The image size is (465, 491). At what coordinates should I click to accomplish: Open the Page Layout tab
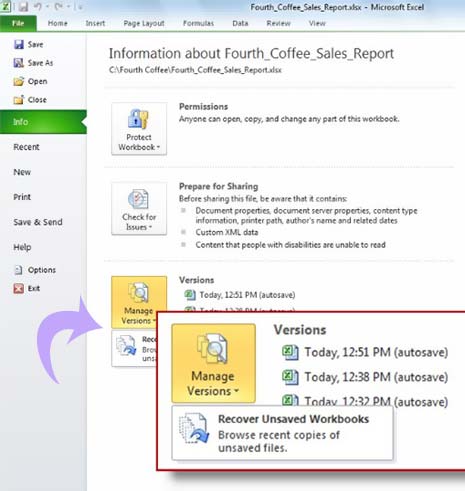144,23
